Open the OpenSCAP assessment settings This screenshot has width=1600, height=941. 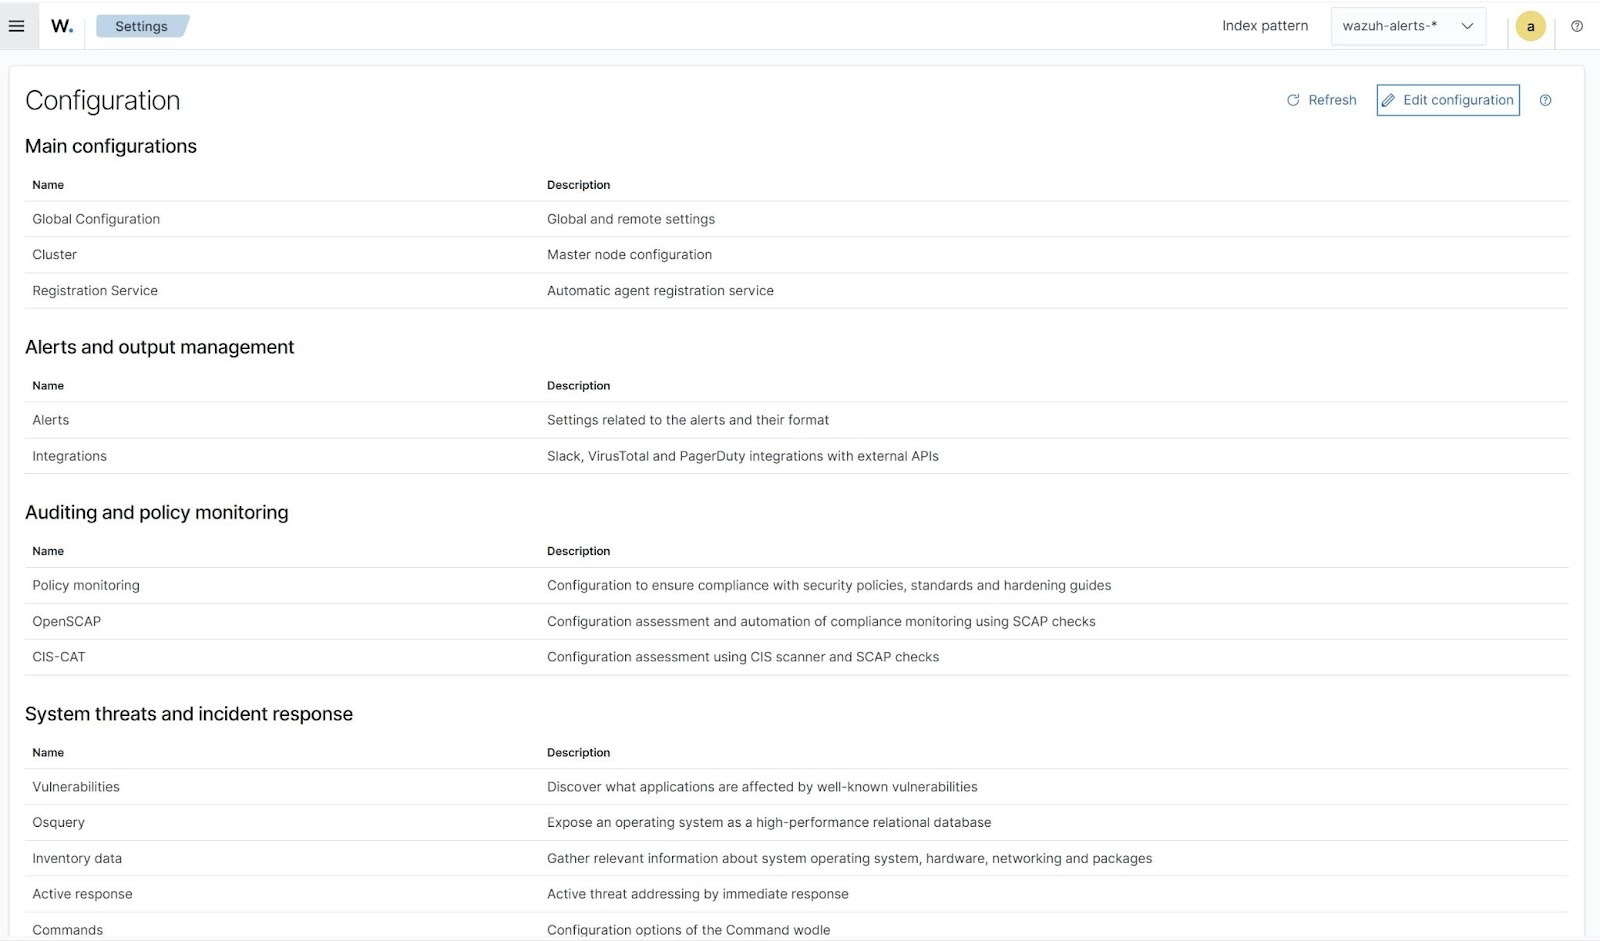pos(66,621)
